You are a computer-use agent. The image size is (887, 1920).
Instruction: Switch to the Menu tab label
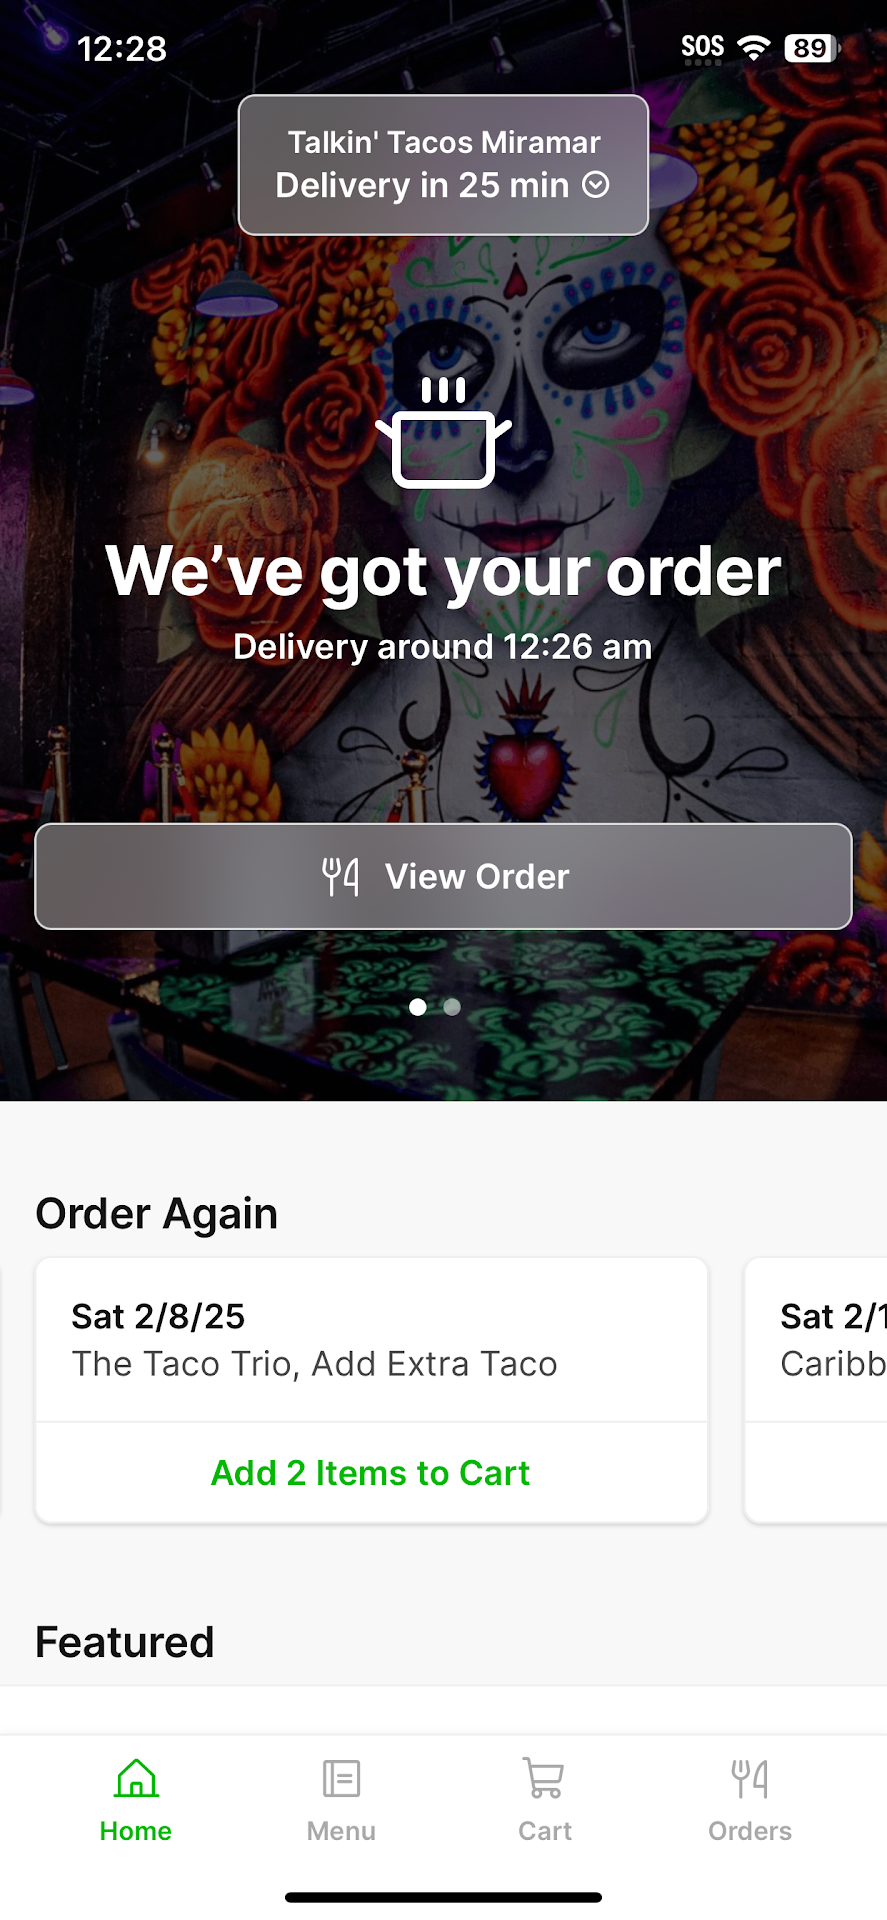pyautogui.click(x=341, y=1830)
